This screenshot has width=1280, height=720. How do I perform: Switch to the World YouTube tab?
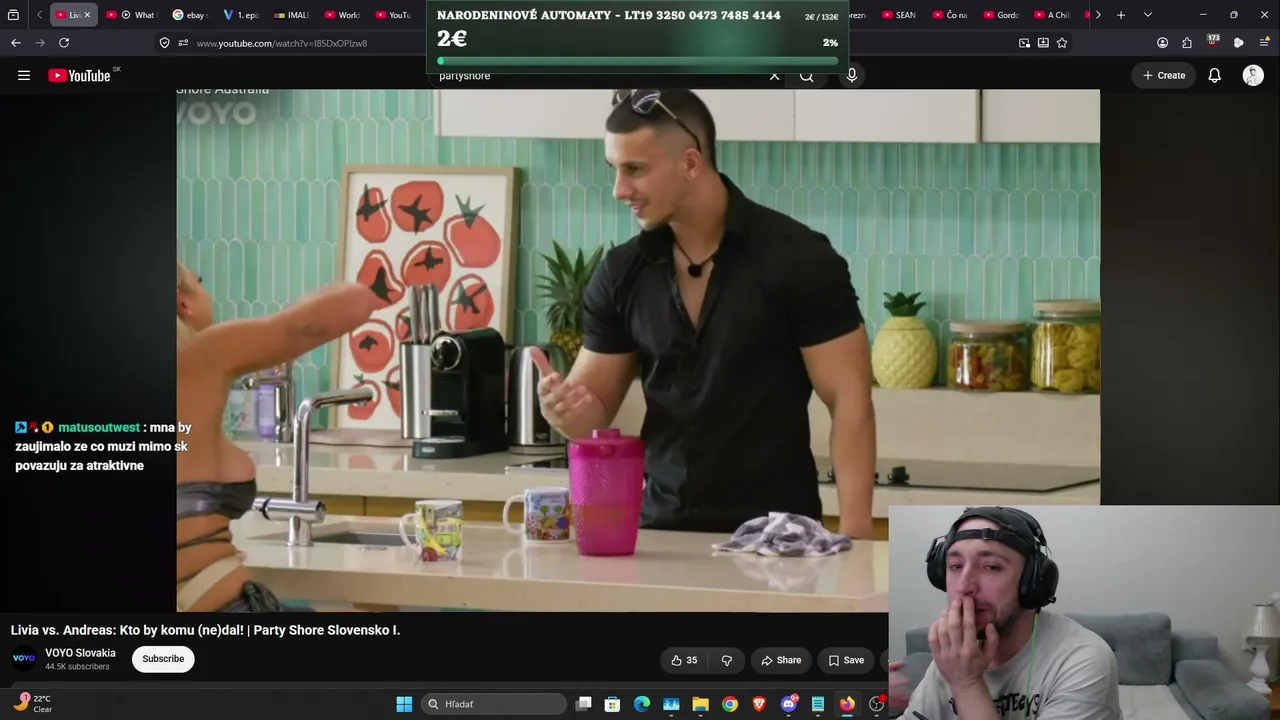click(x=342, y=15)
